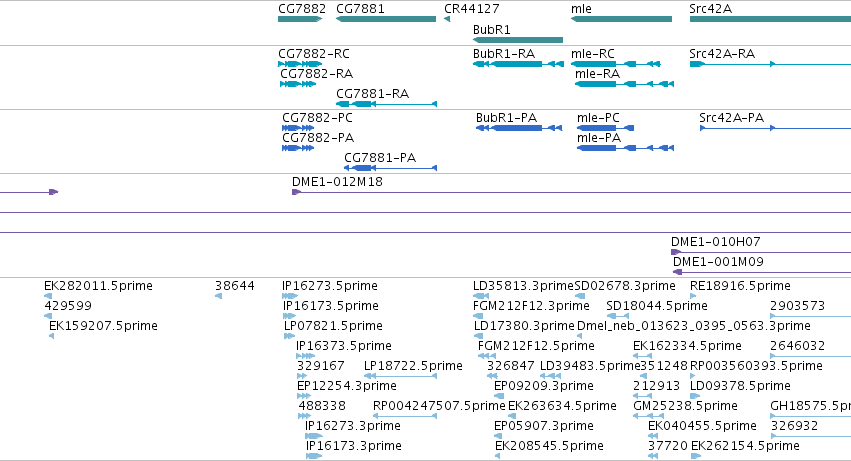This screenshot has width=851, height=461.
Task: Click the LP18722.5prime EST glyph
Action: (401, 376)
